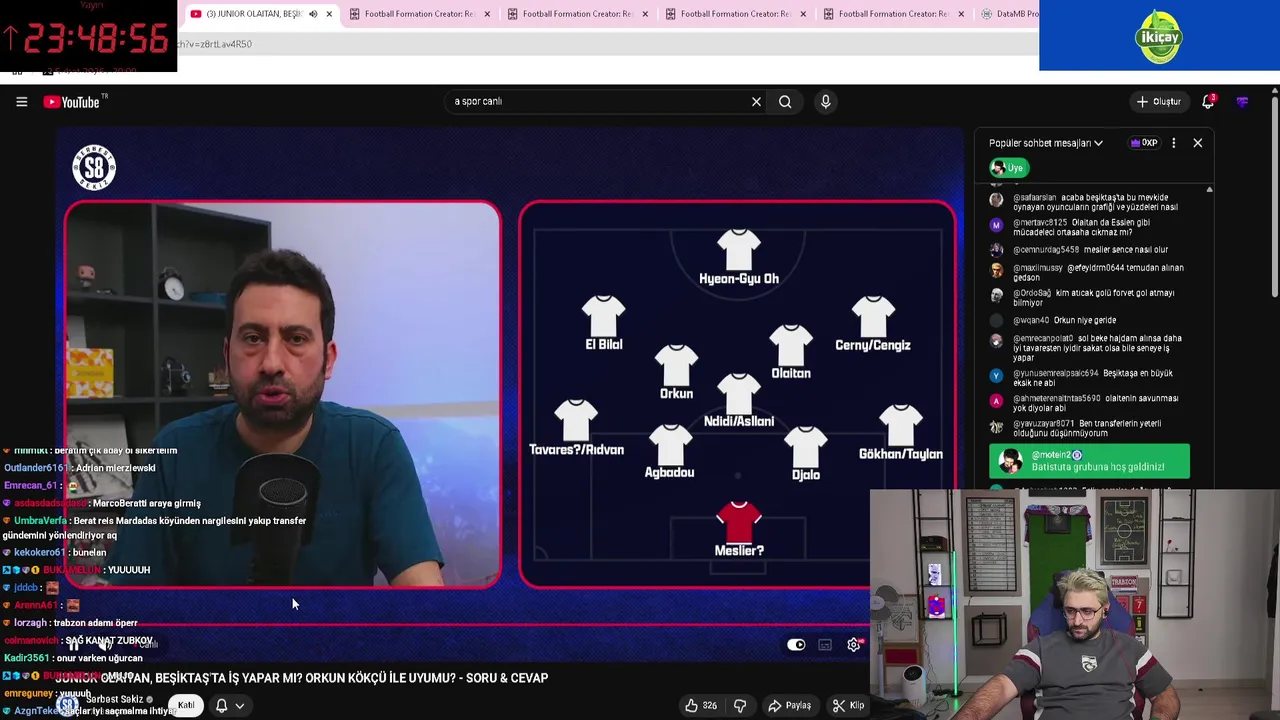
Task: Close the live chat panel
Action: 1197,143
